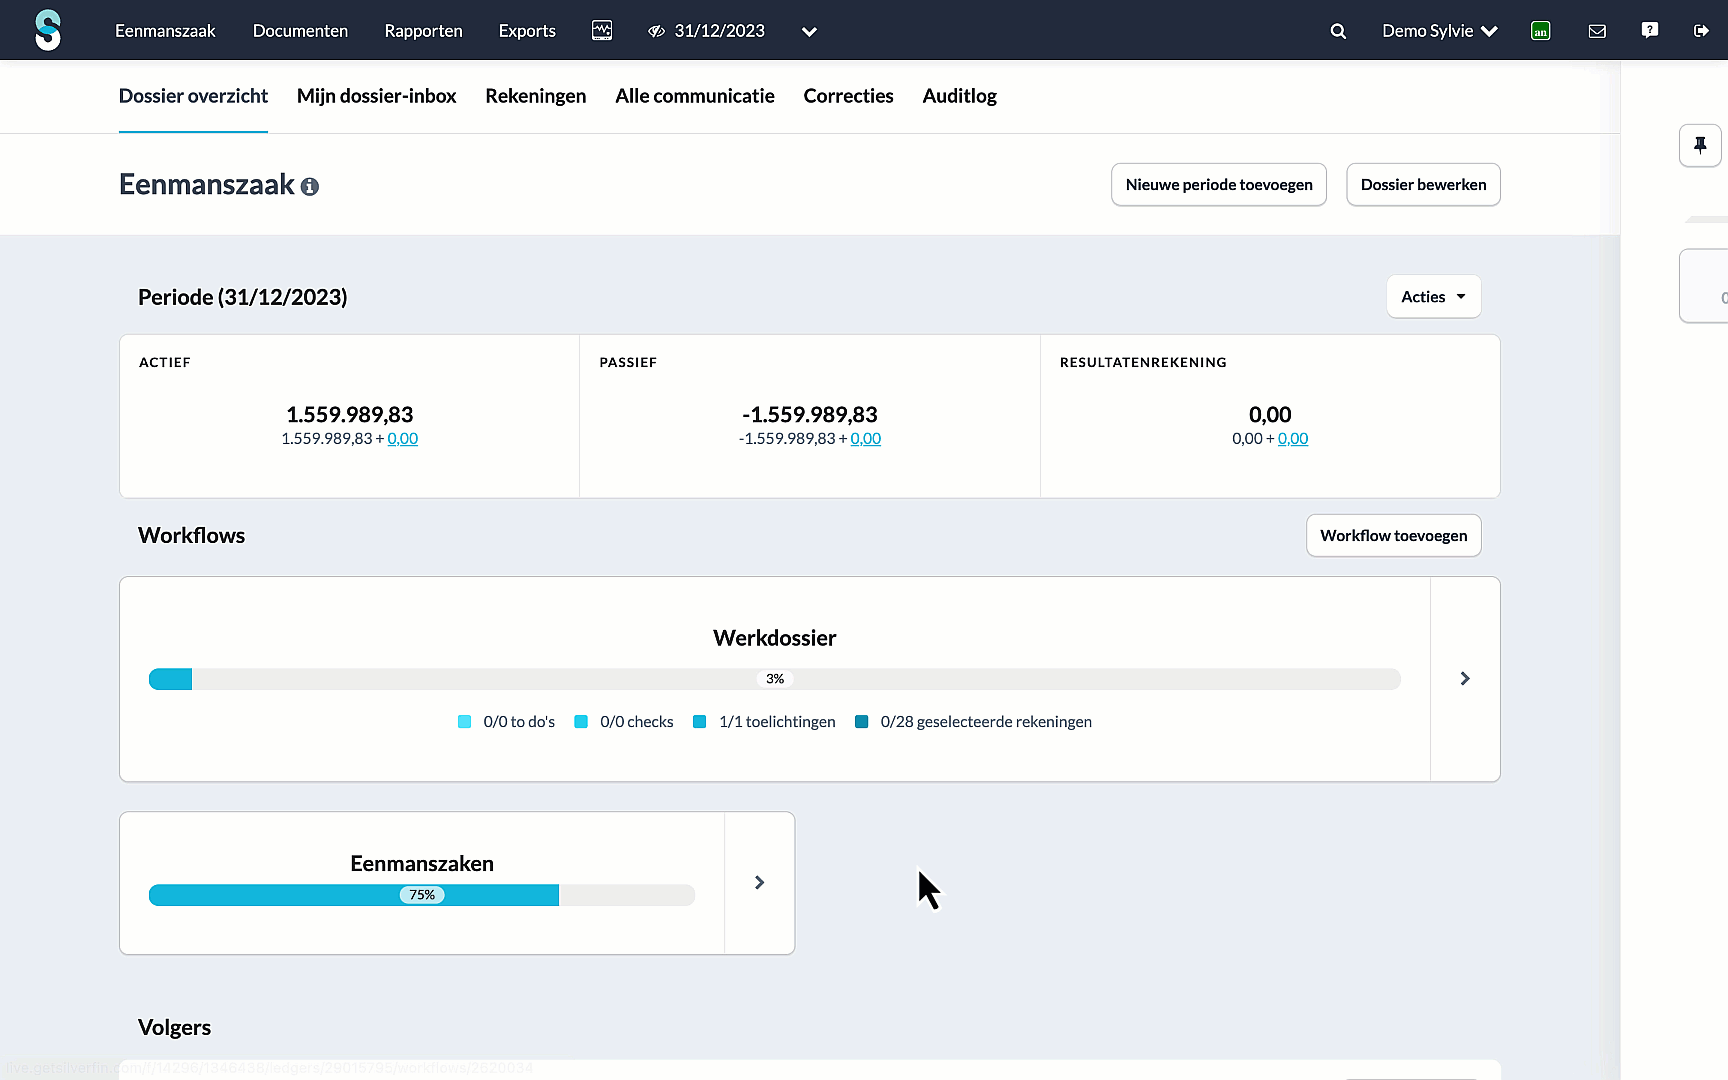The height and width of the screenshot is (1080, 1728).
Task: Click the Passief total -1.559.989,83
Action: pyautogui.click(x=809, y=415)
